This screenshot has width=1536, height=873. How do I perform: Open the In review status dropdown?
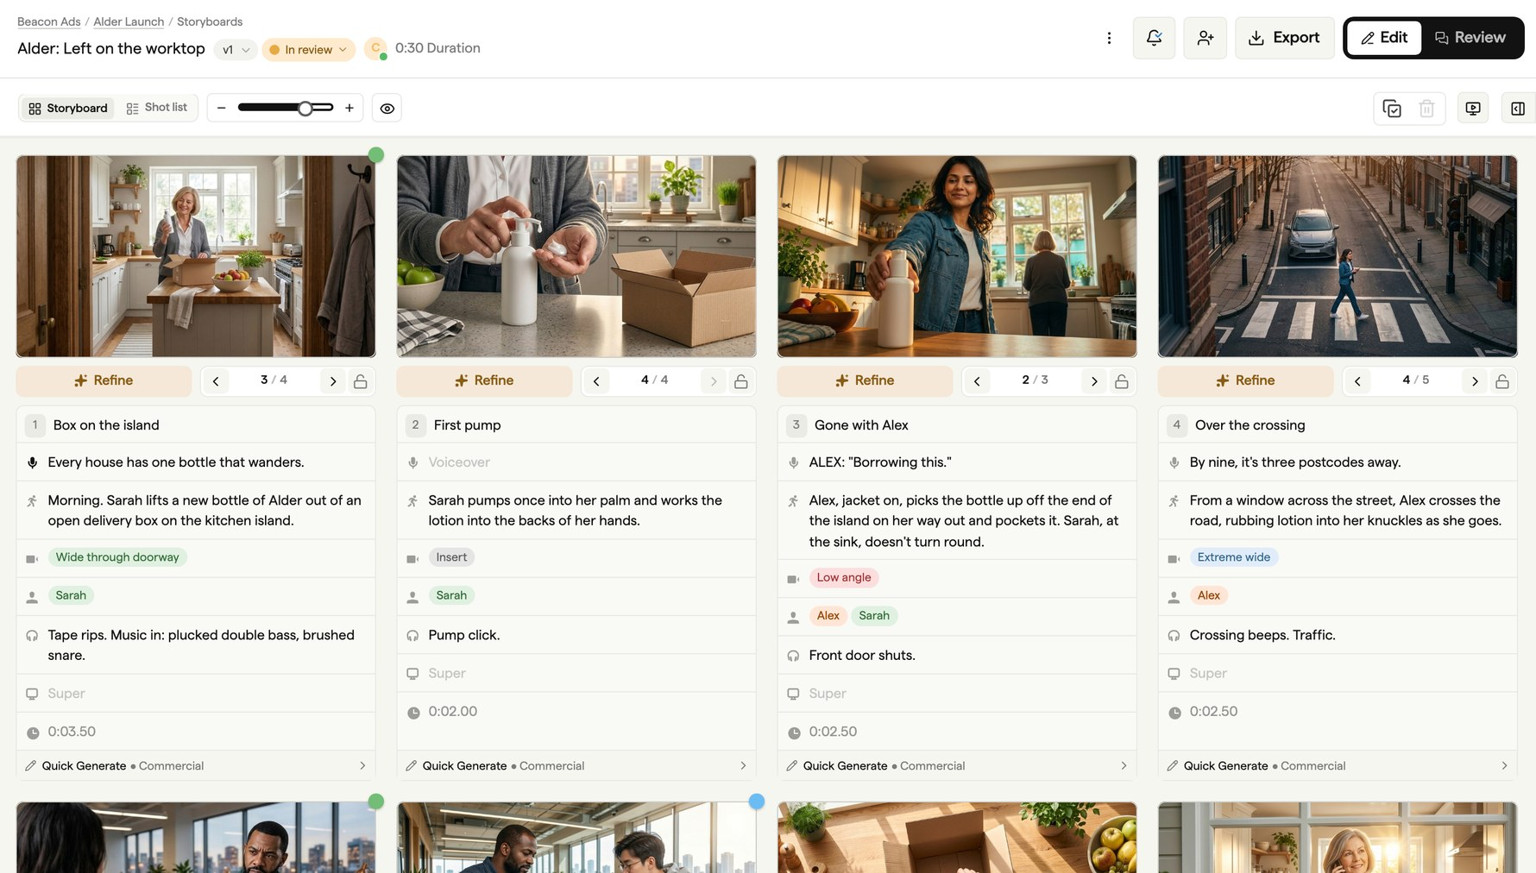[308, 49]
